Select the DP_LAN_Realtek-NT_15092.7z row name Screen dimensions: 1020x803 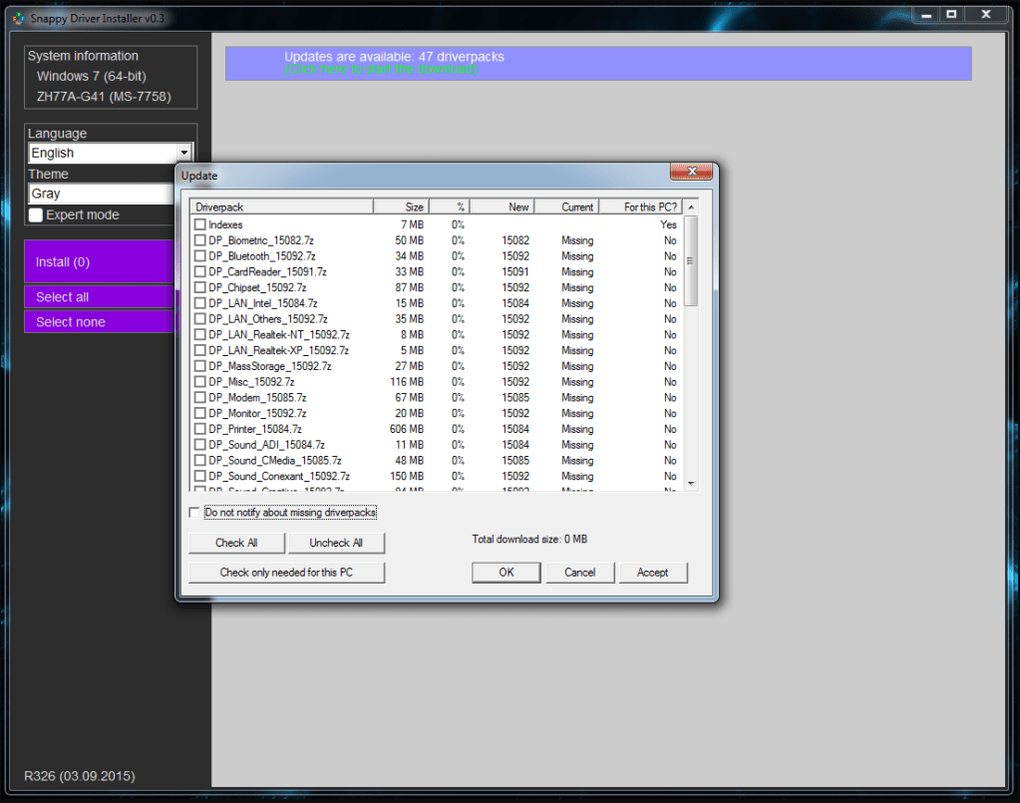click(x=278, y=334)
